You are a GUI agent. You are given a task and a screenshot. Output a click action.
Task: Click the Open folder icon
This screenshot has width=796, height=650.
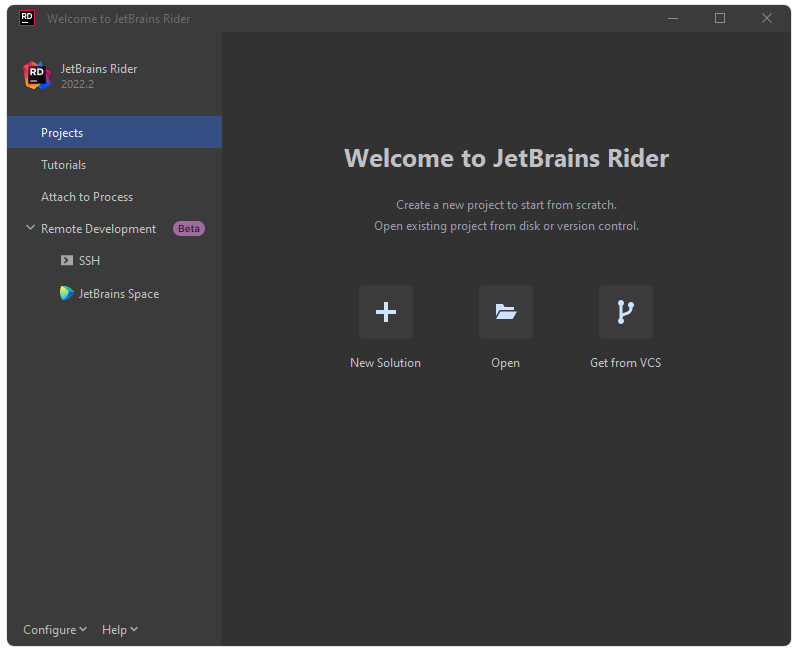(506, 312)
